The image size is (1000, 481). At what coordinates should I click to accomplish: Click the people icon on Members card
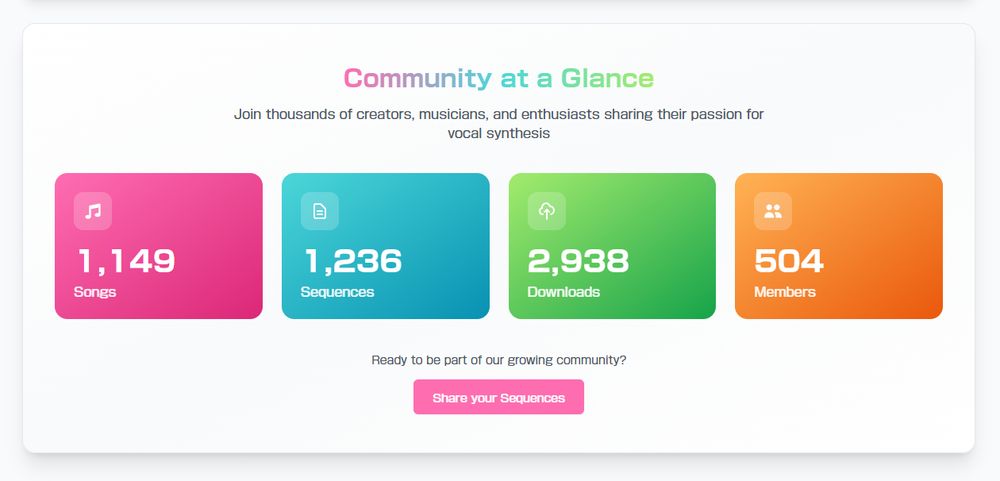click(x=773, y=211)
